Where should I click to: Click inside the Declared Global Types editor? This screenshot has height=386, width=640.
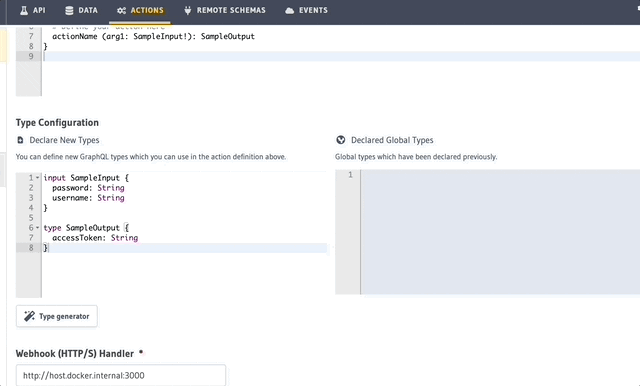coord(500,232)
